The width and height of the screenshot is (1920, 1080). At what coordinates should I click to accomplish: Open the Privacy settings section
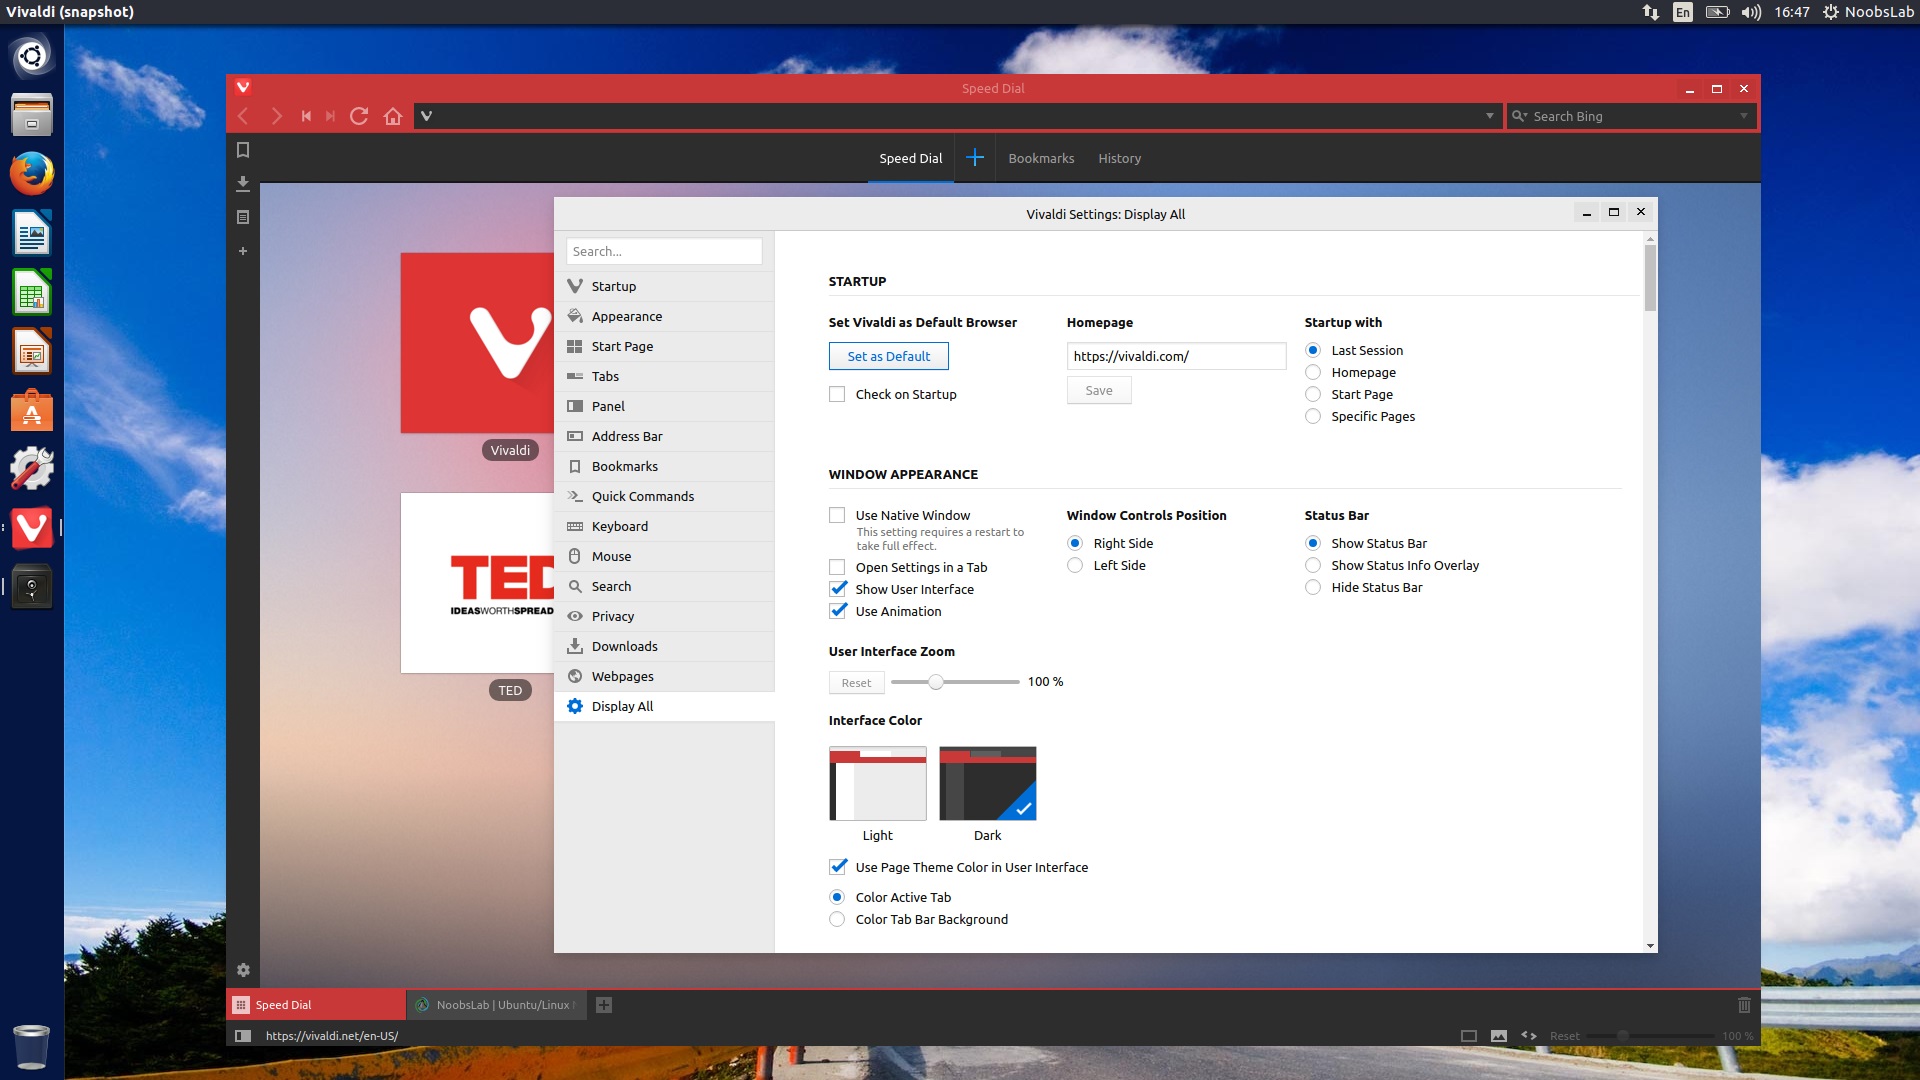coord(664,616)
